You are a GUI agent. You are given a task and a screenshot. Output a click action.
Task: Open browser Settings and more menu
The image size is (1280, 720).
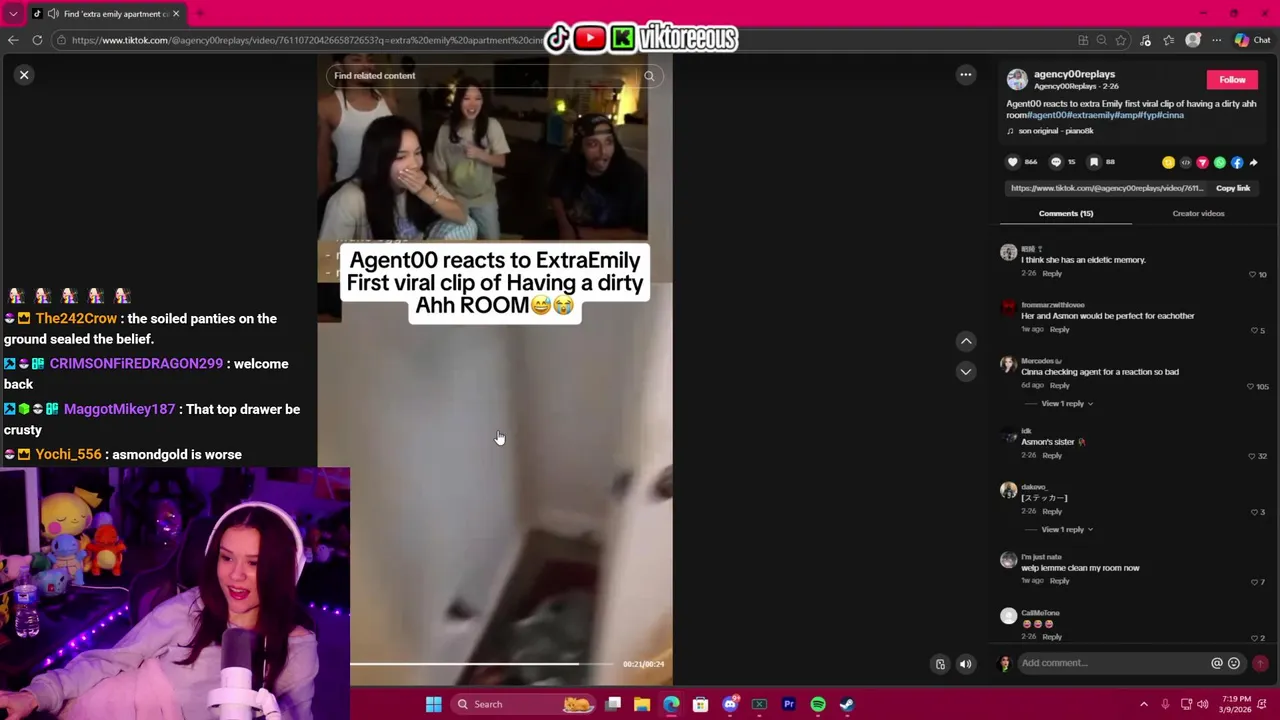(x=1217, y=40)
